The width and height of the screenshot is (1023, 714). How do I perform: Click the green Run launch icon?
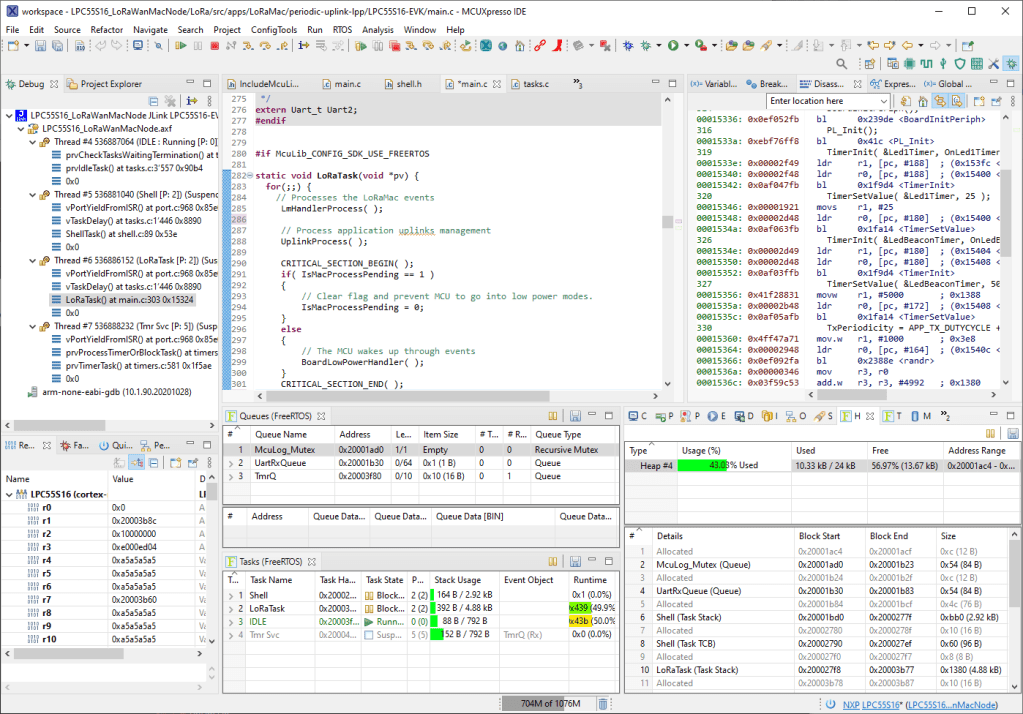point(673,46)
